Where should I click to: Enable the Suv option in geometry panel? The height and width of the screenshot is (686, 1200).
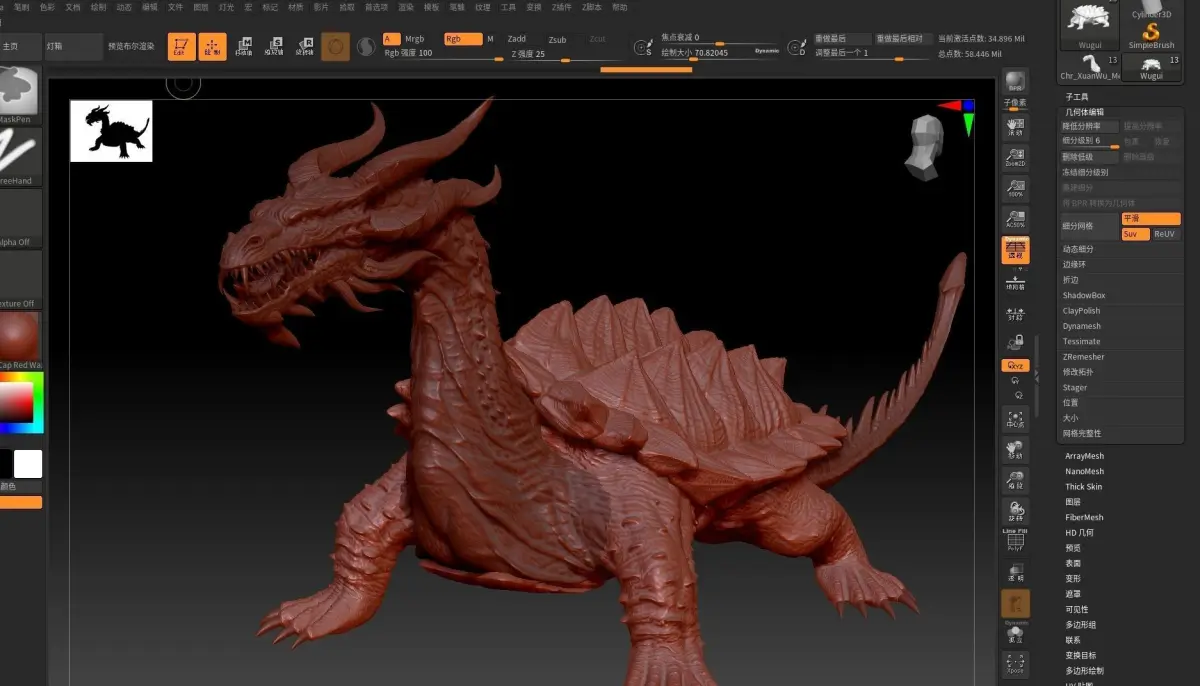(1134, 234)
